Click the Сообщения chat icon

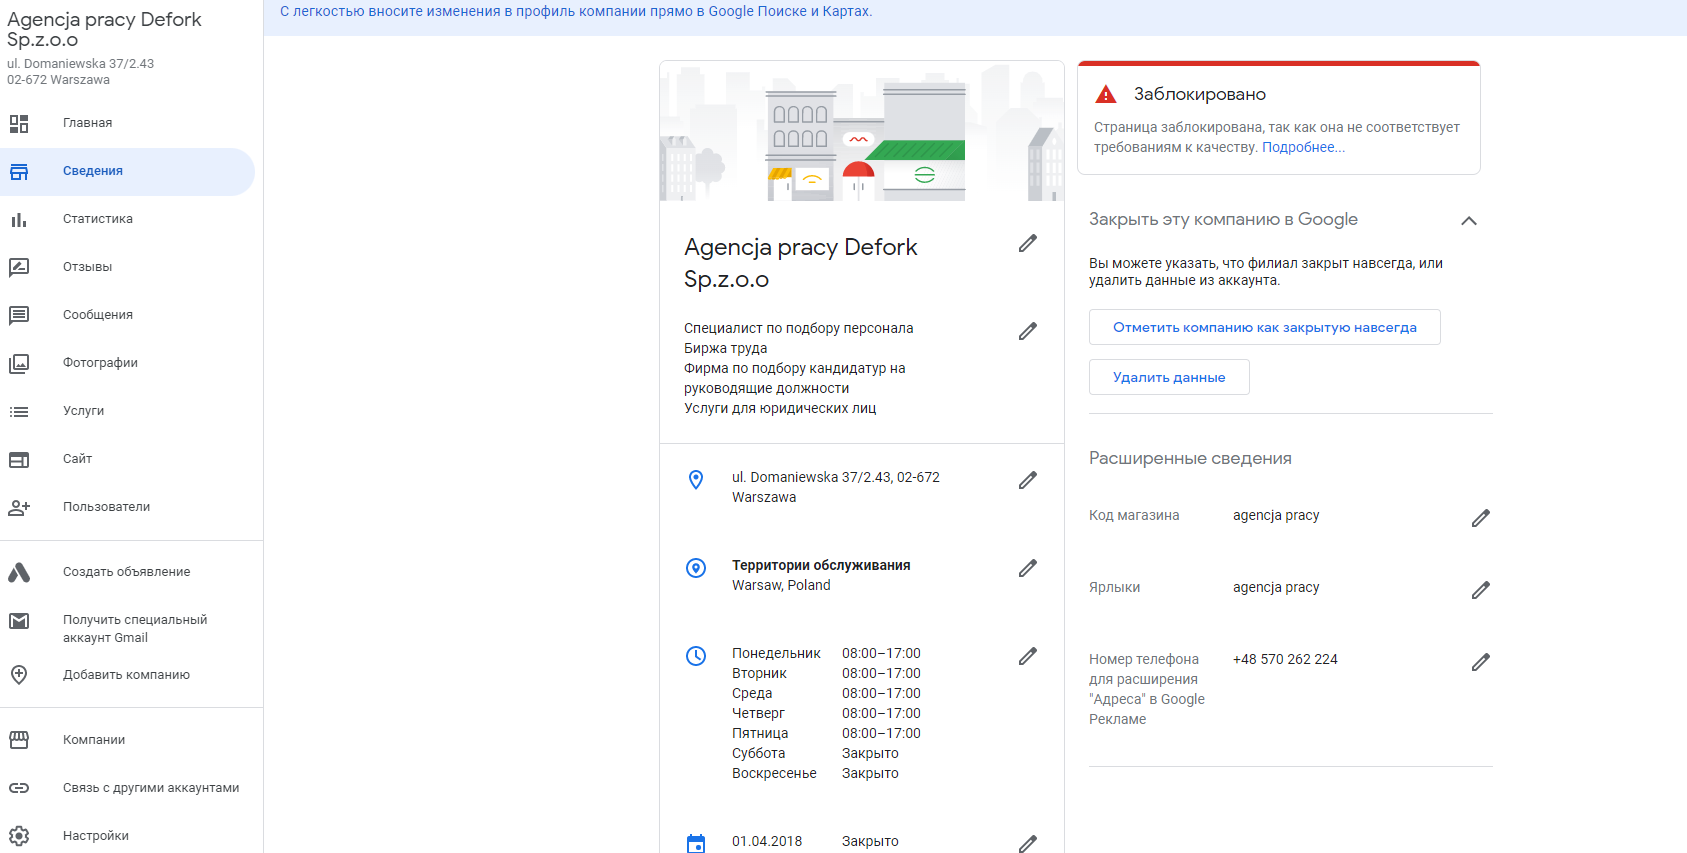tap(19, 316)
